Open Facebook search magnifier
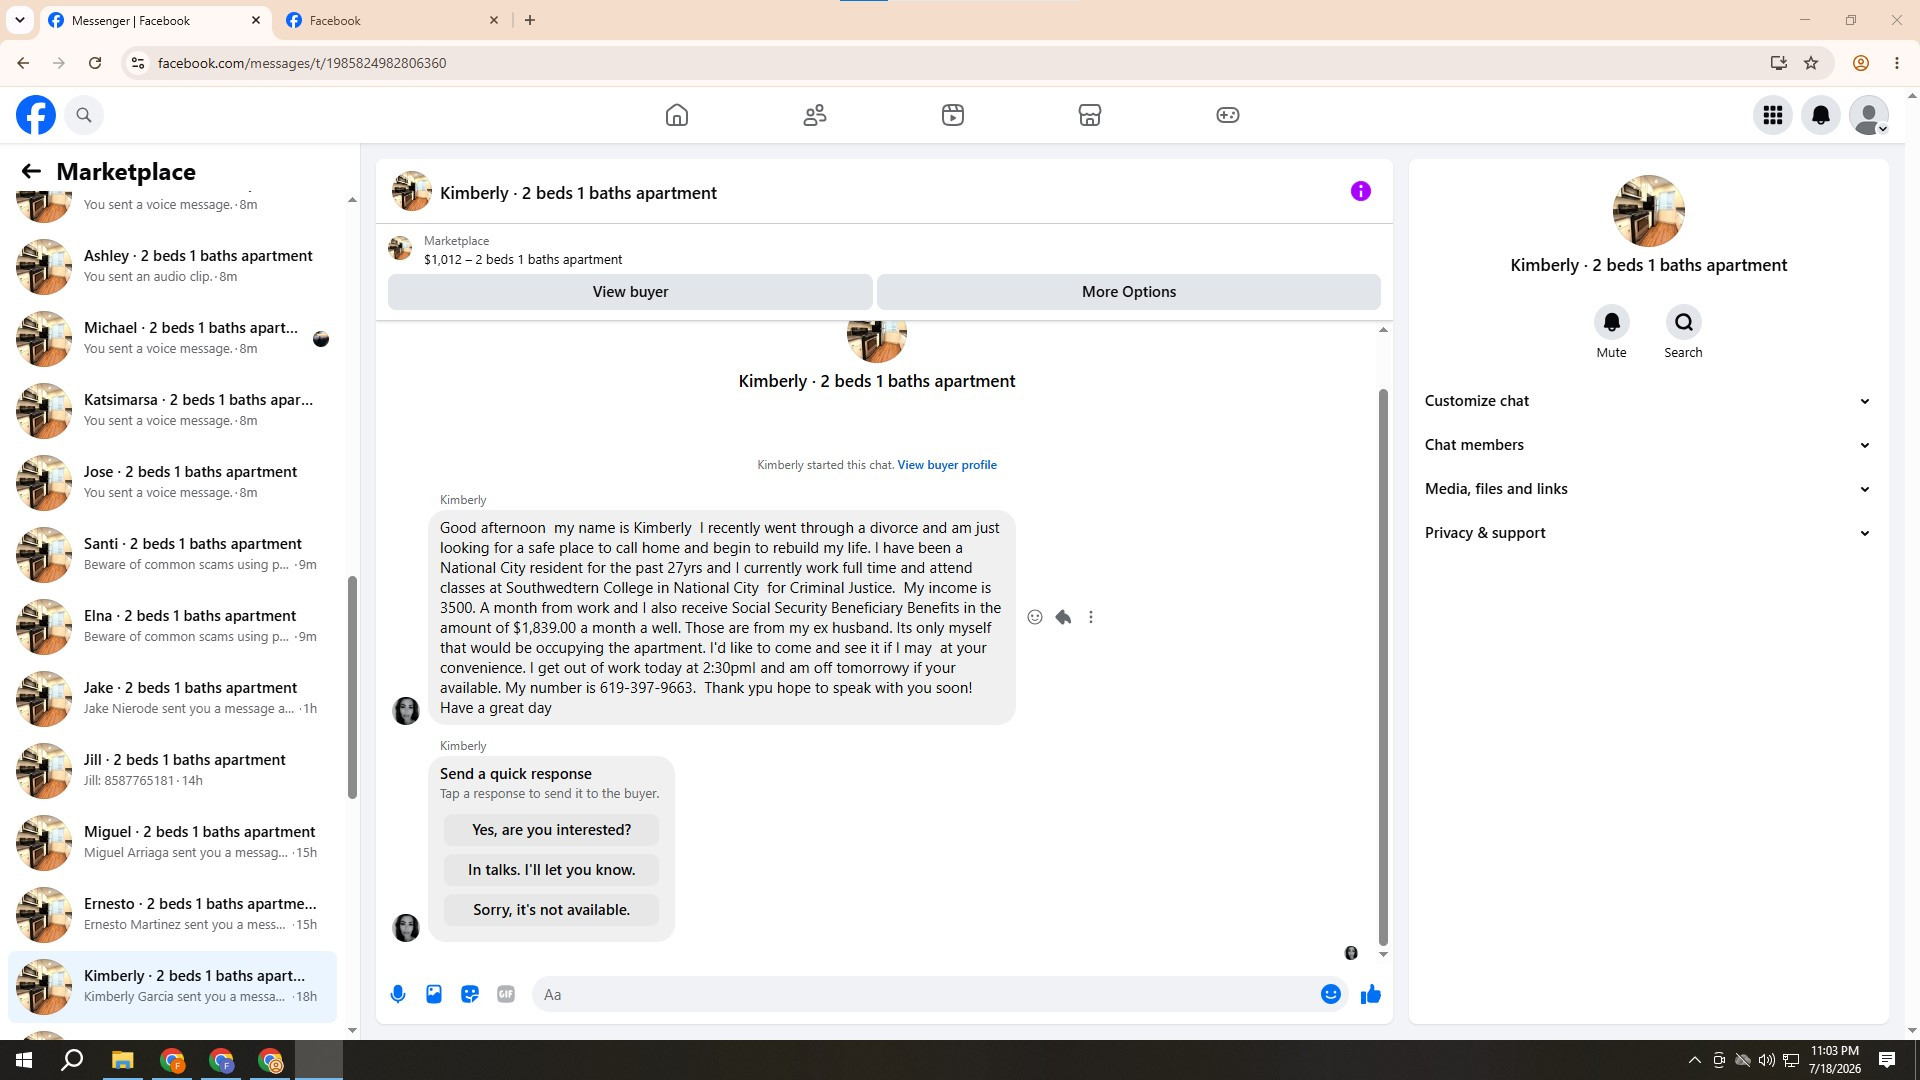The height and width of the screenshot is (1080, 1920). pyautogui.click(x=84, y=115)
